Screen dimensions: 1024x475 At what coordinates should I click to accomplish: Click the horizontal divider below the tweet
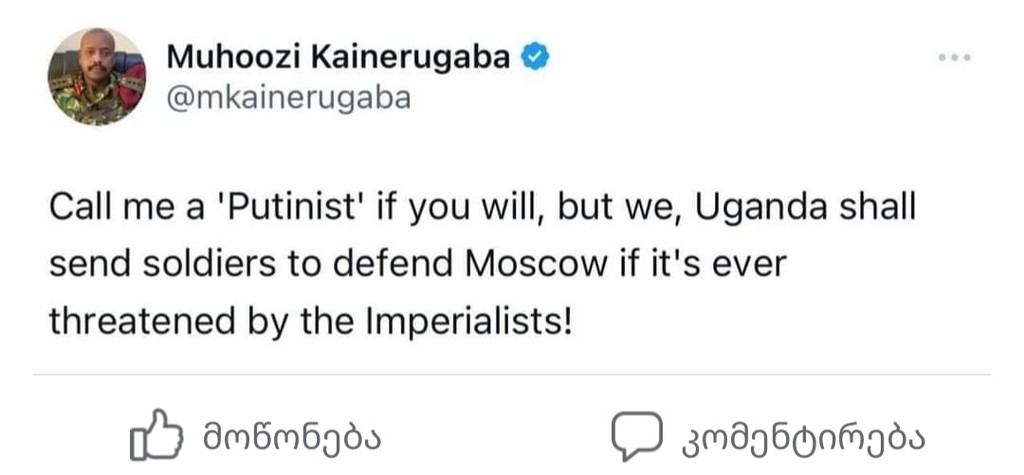click(512, 376)
